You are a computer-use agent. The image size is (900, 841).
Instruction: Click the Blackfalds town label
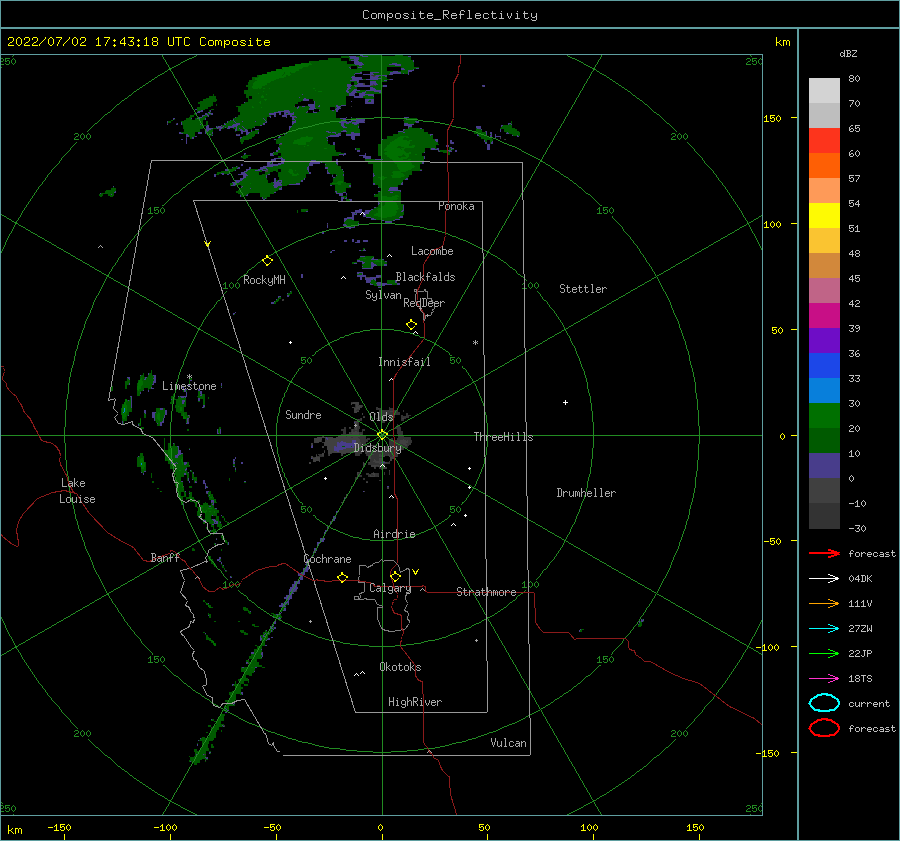(425, 277)
